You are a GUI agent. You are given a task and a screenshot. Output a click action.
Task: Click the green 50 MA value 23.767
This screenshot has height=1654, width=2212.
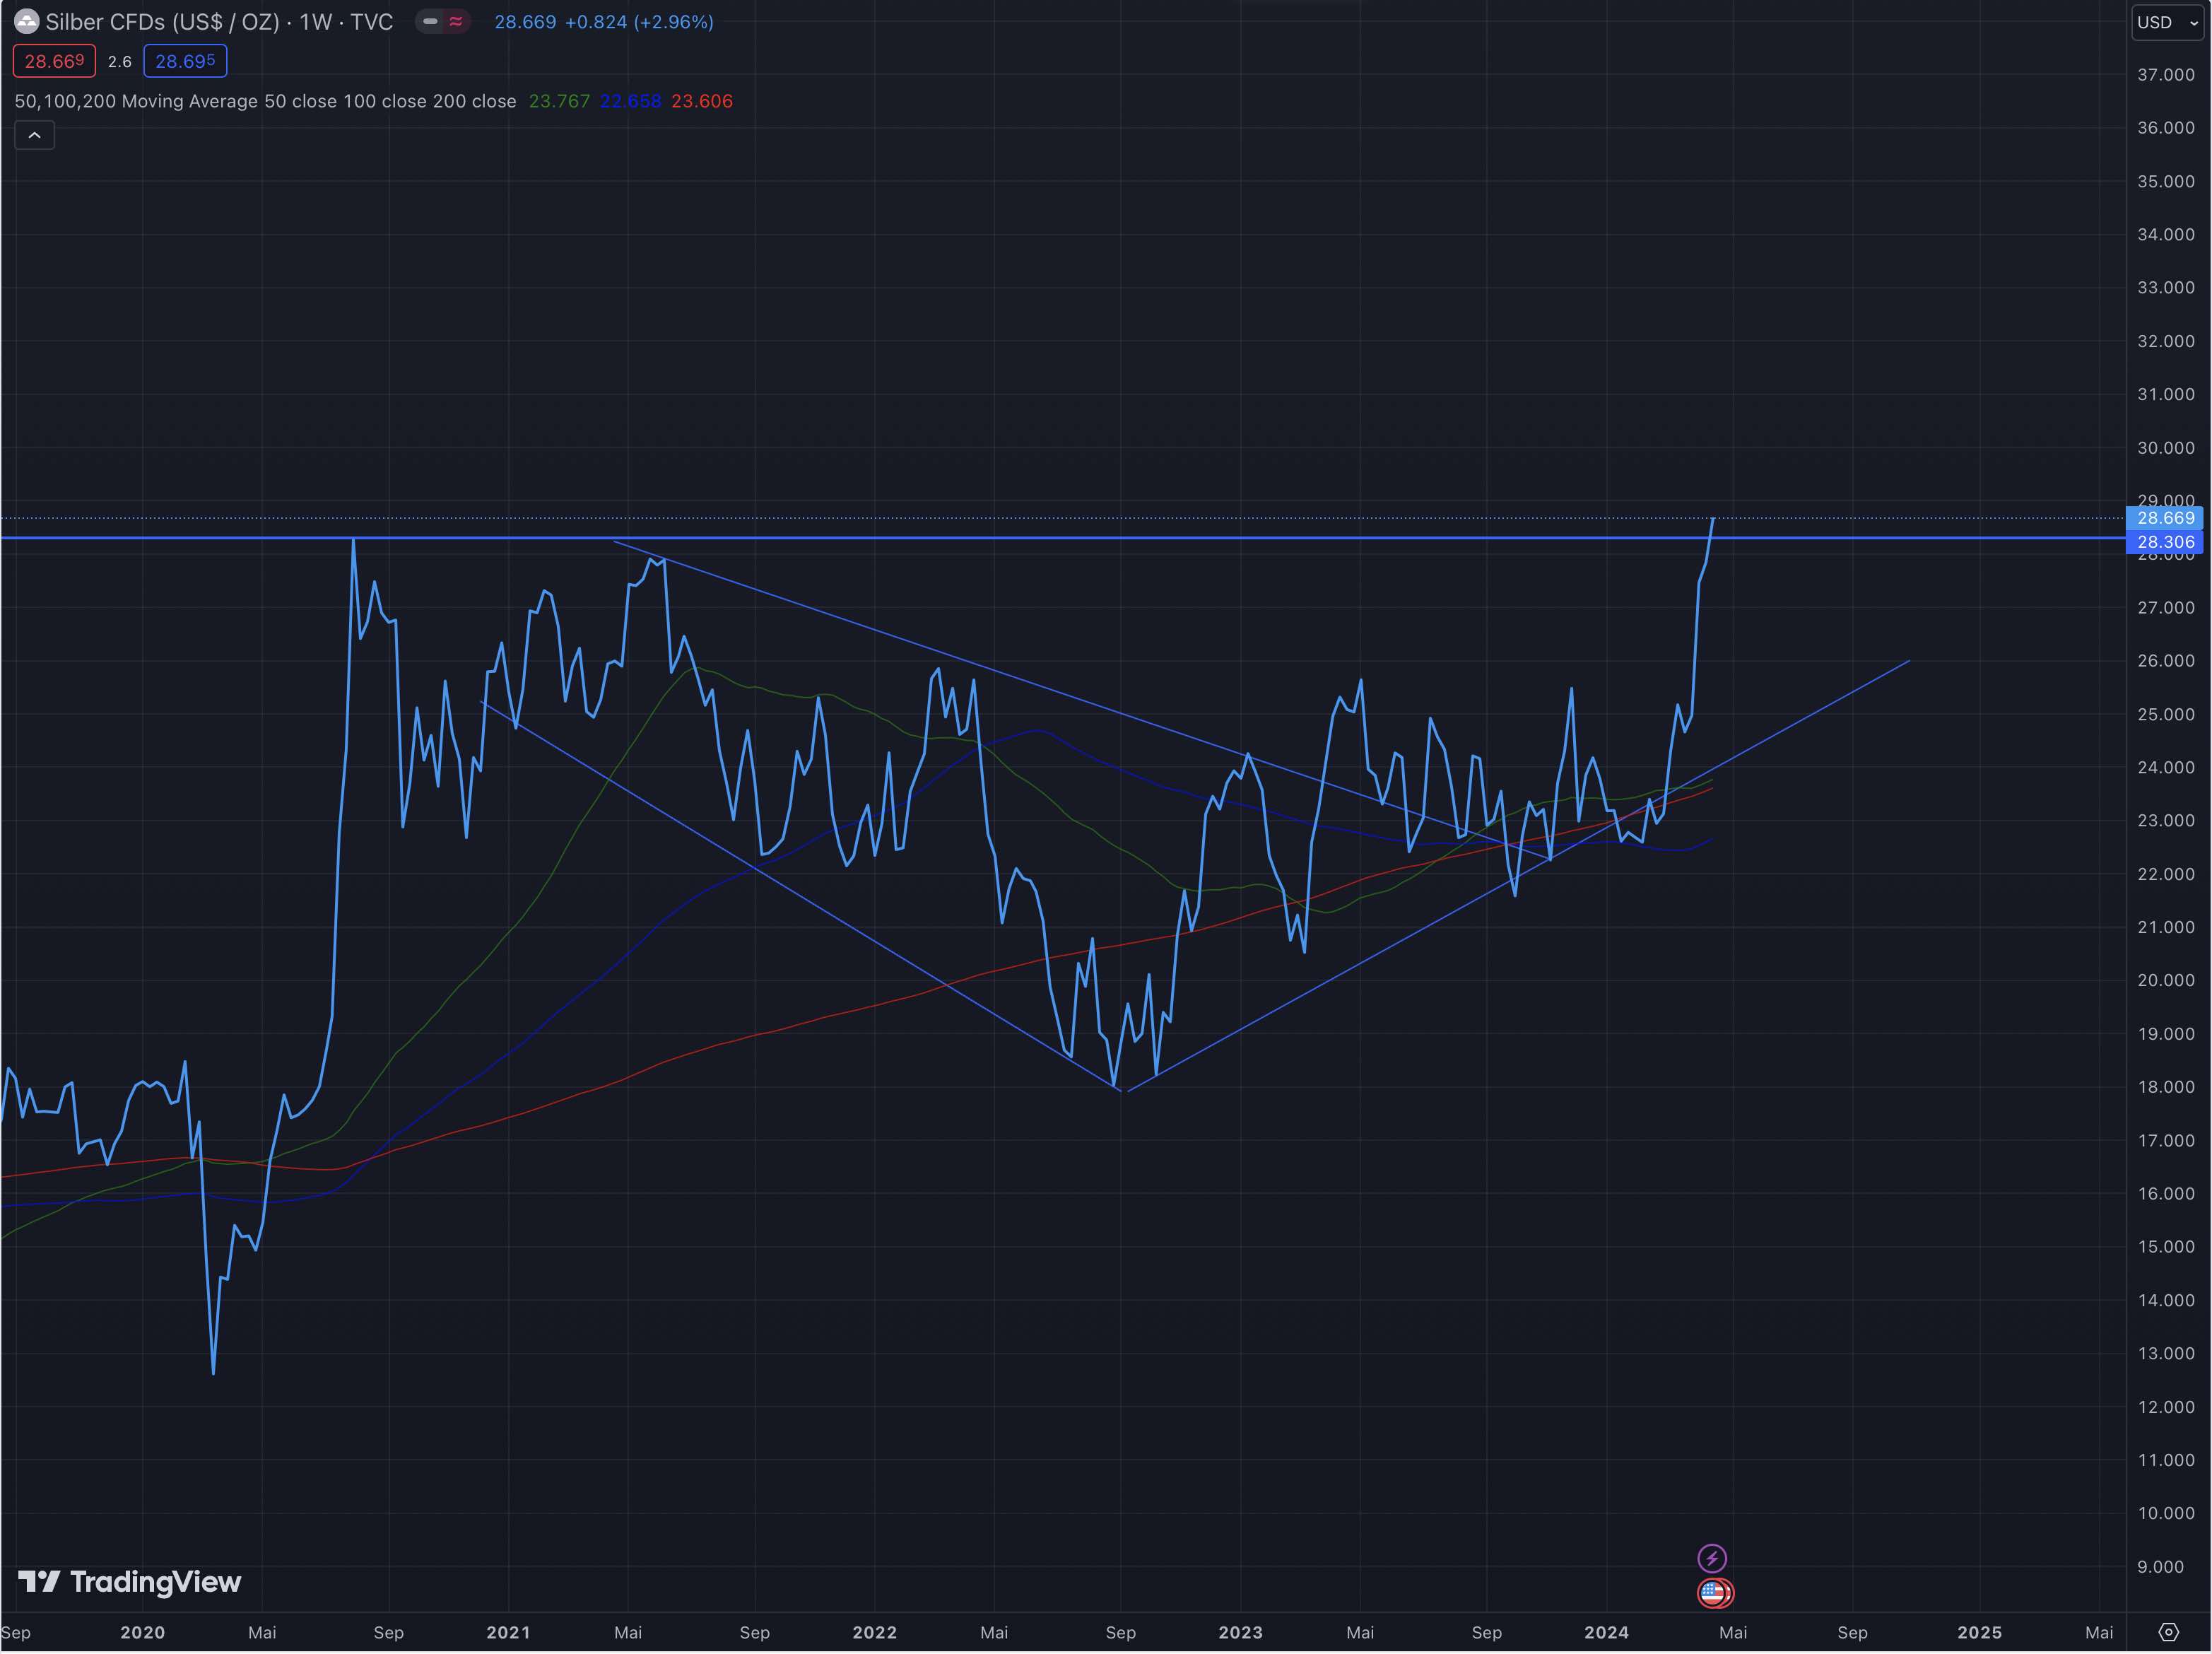coord(559,101)
